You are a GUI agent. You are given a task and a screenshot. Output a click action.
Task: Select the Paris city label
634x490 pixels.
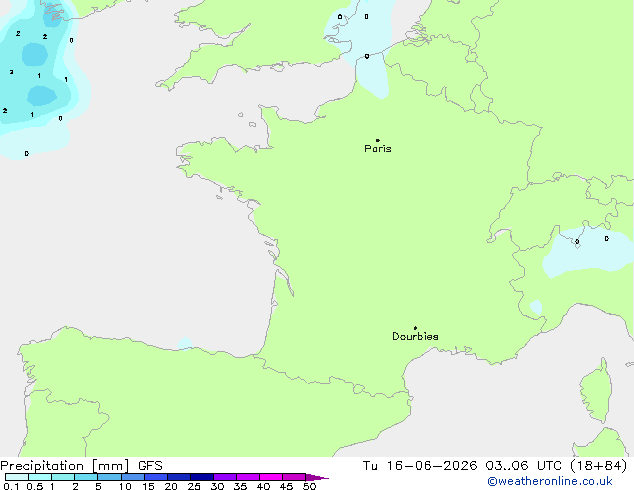378,149
